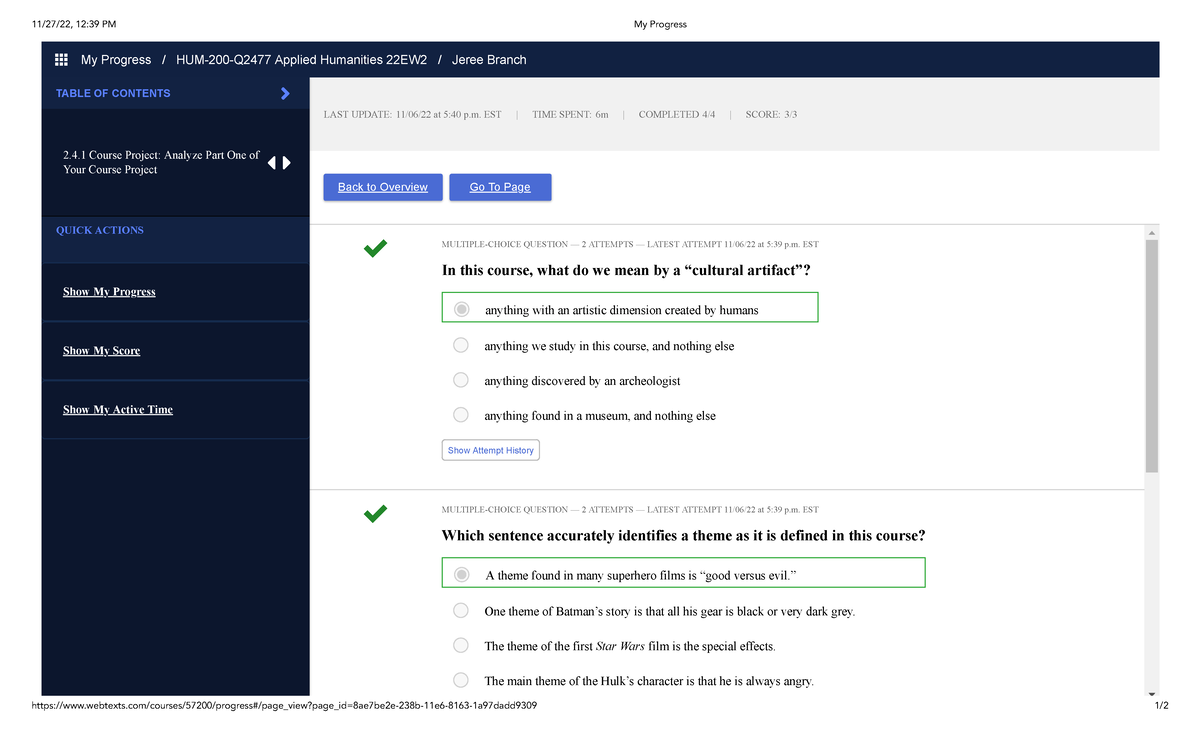
Task: Expand Show Attempt History for first question
Action: (x=490, y=451)
